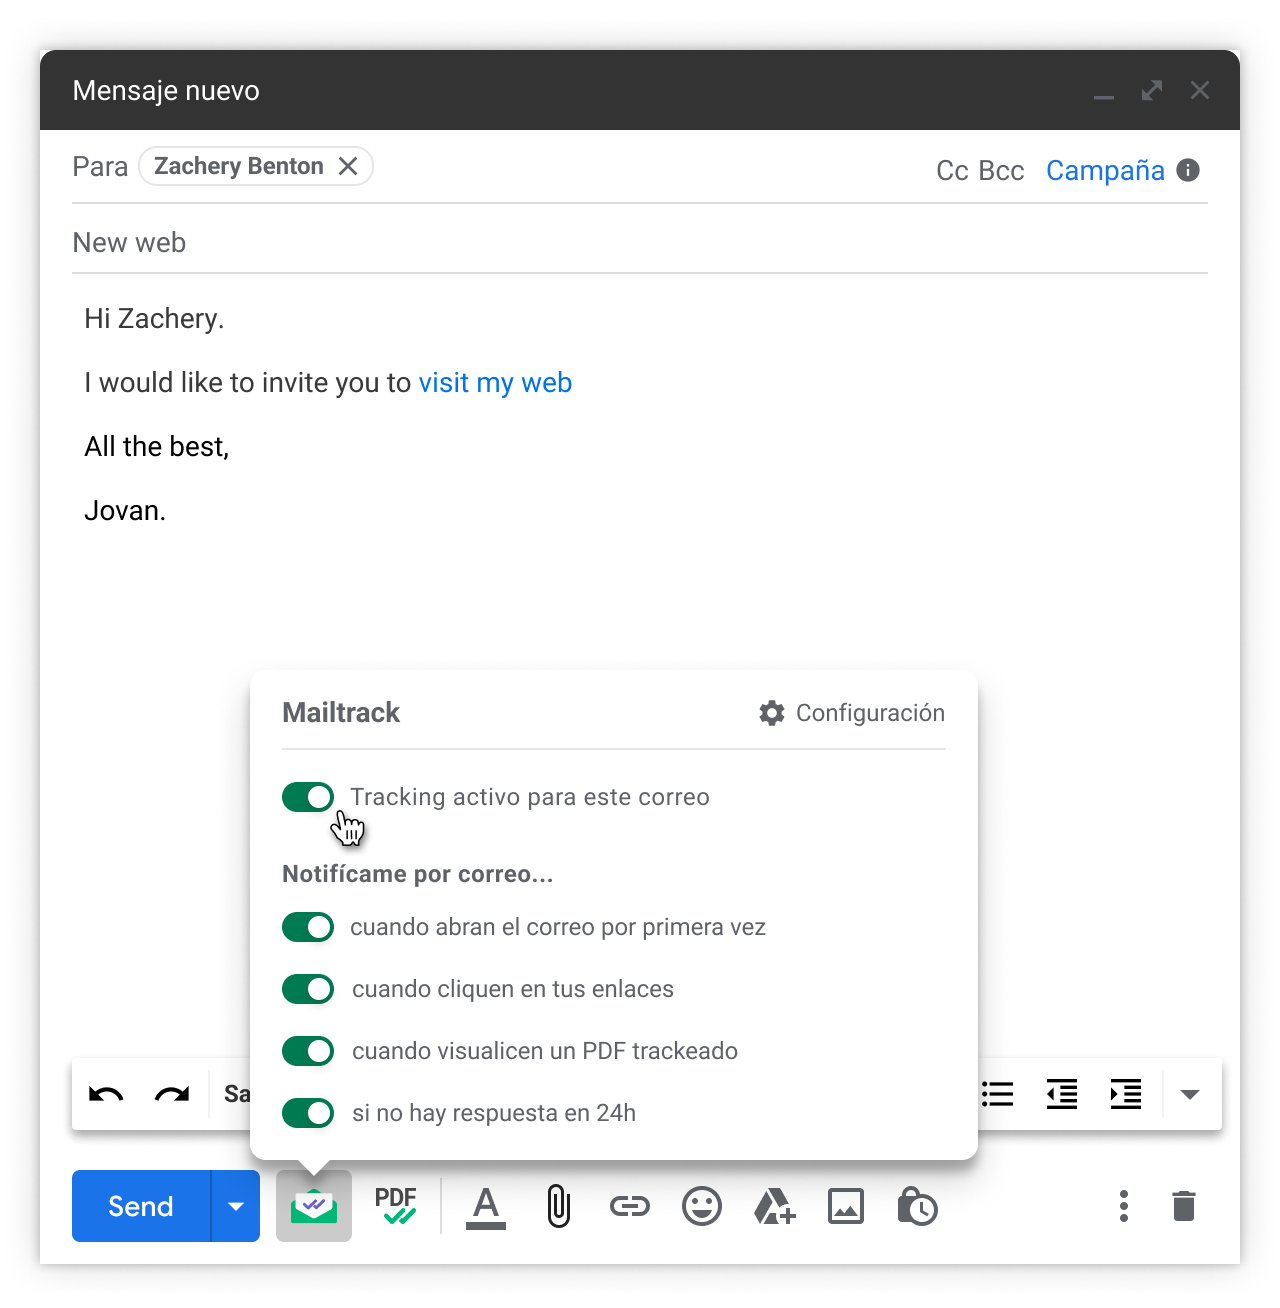This screenshot has width=1280, height=1308.
Task: Expand the Send options dropdown arrow
Action: 236,1207
